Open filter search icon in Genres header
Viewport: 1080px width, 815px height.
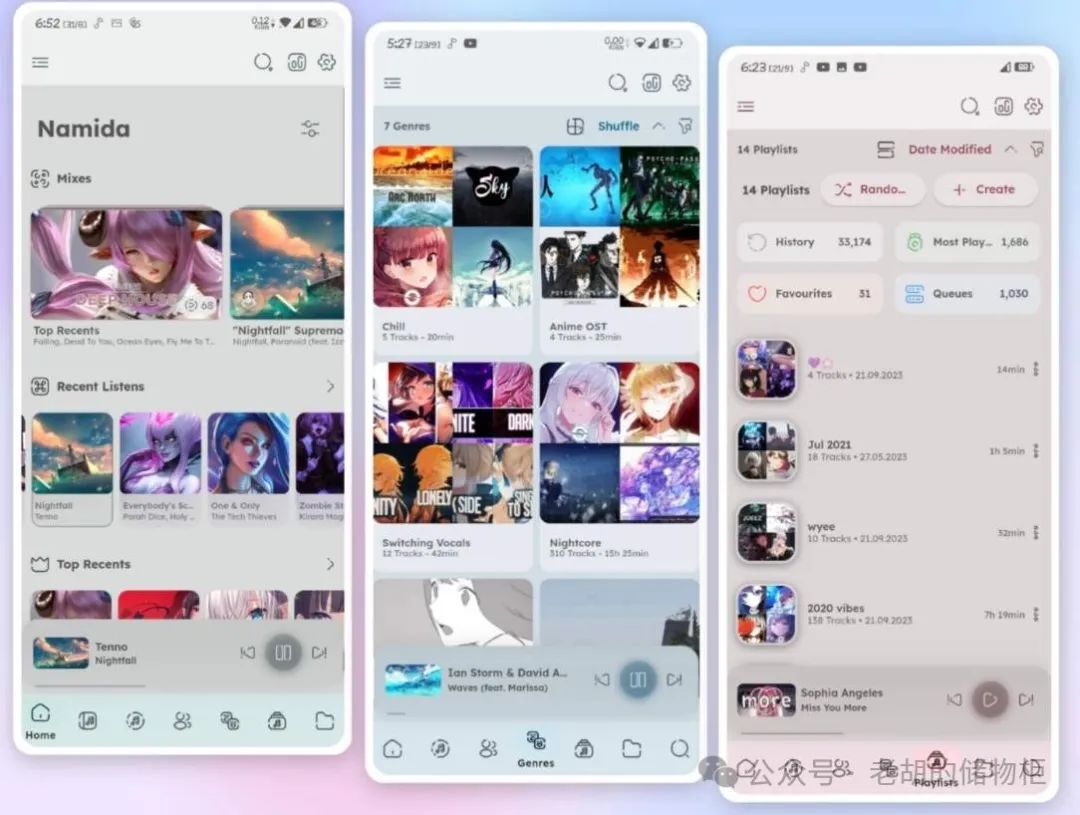click(x=685, y=126)
